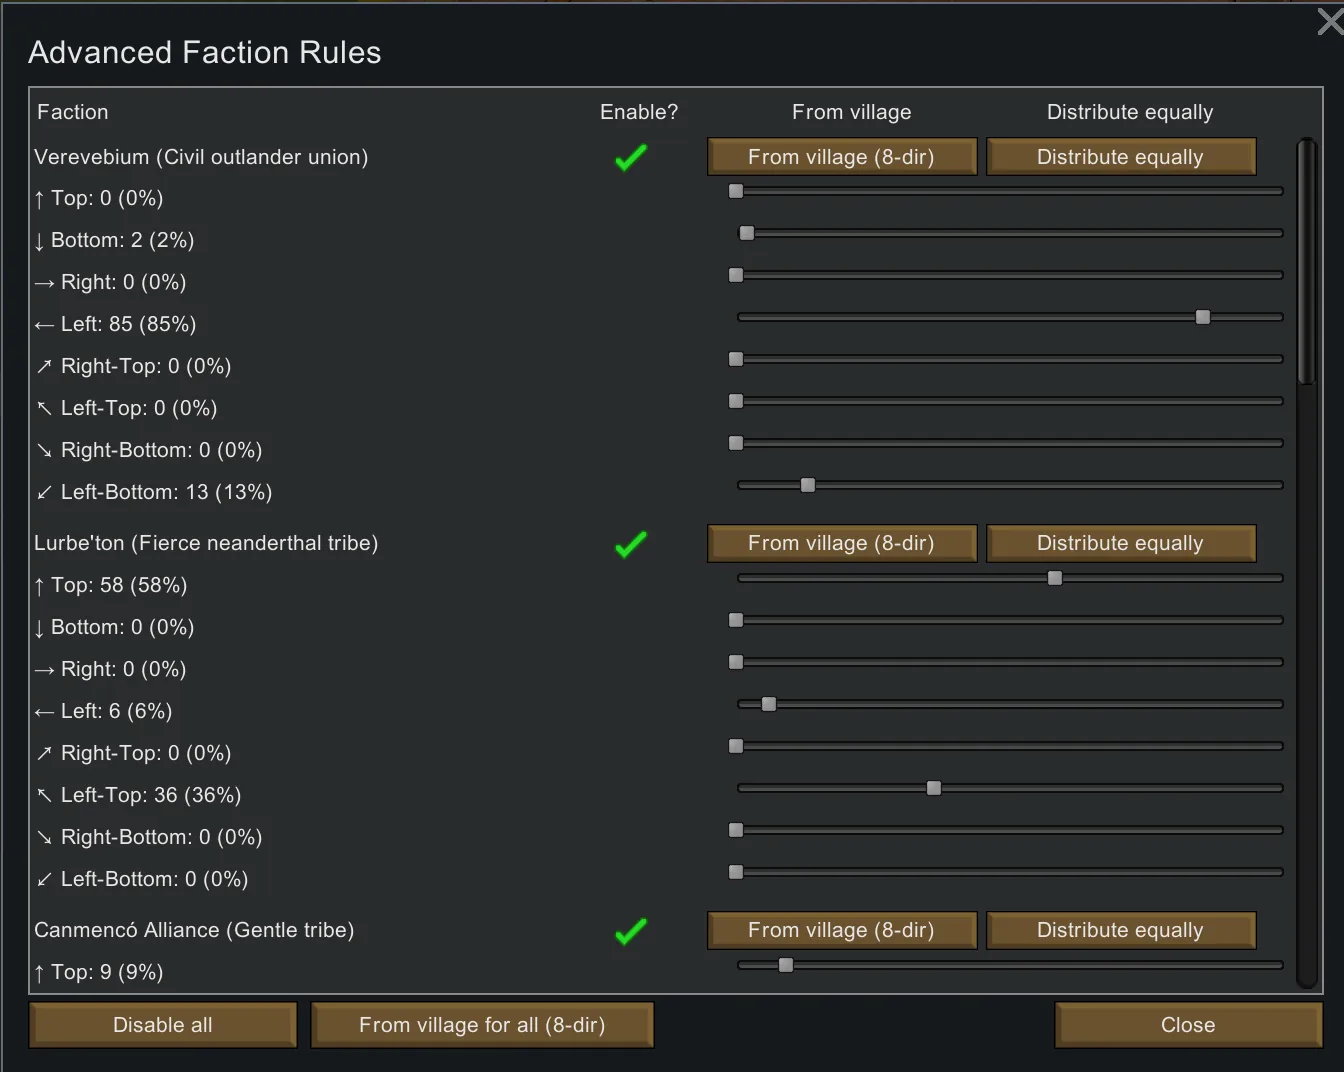This screenshot has height=1072, width=1344.
Task: Click Lurbe'ton's Top 58% slider handle
Action: tap(1055, 578)
